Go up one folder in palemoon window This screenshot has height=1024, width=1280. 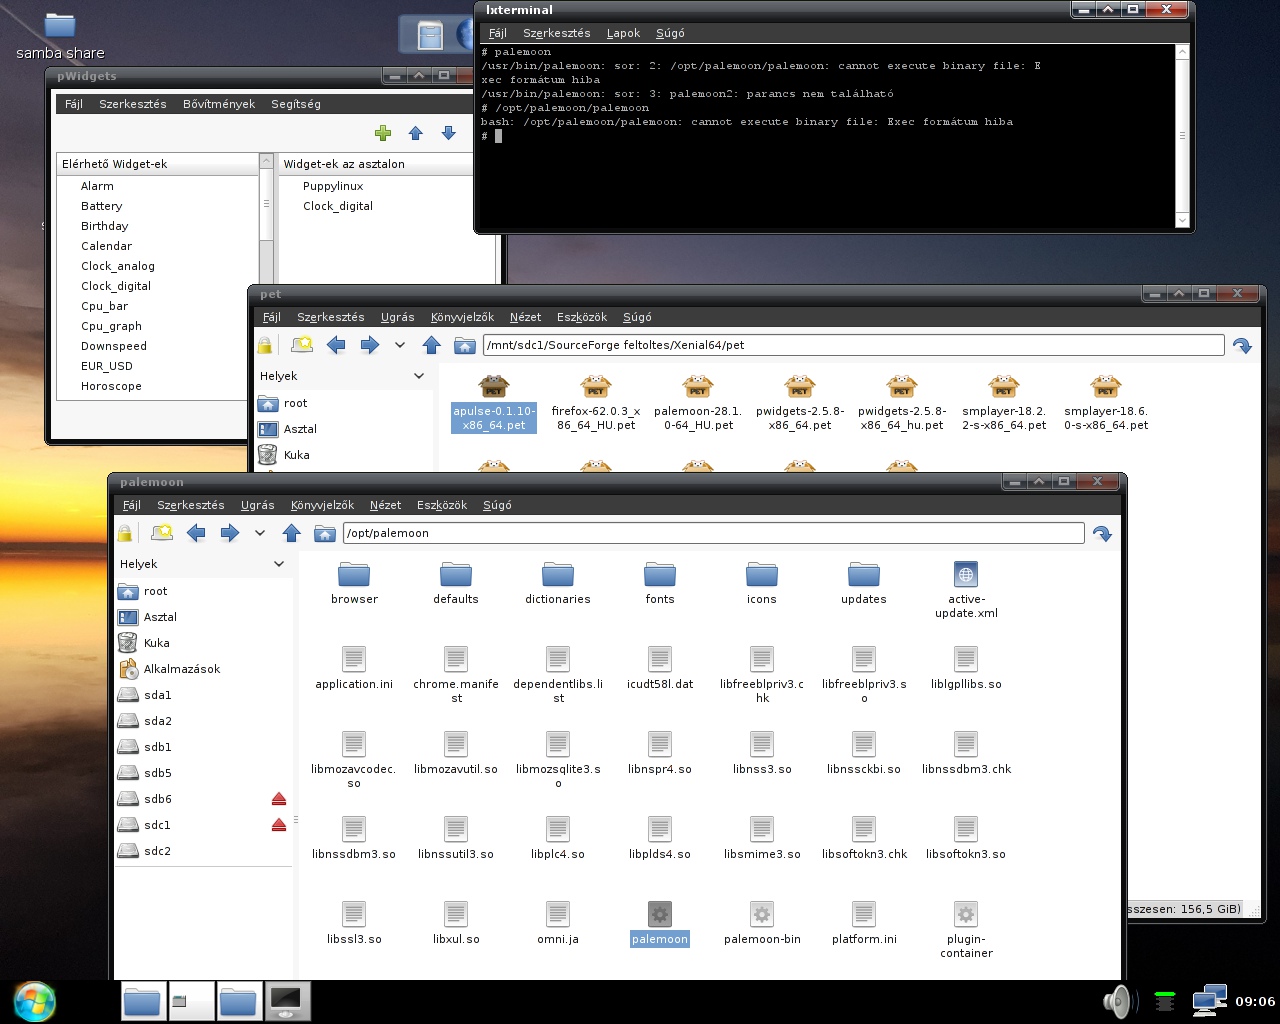click(x=292, y=533)
